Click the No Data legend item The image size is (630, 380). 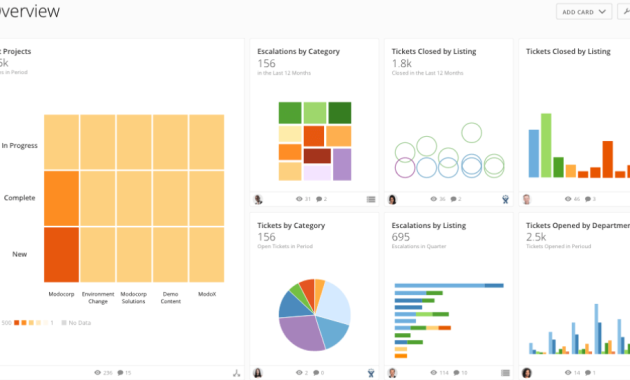click(x=76, y=323)
